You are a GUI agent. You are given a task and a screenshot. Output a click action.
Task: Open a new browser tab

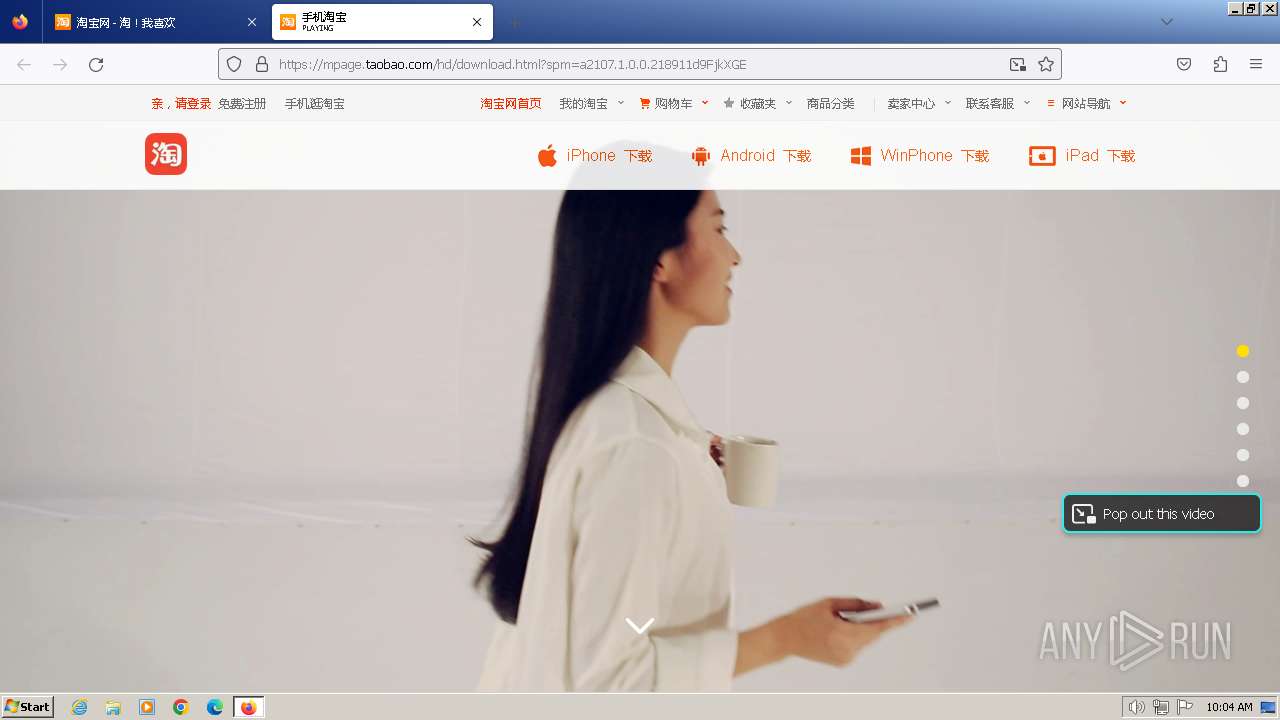[x=514, y=22]
